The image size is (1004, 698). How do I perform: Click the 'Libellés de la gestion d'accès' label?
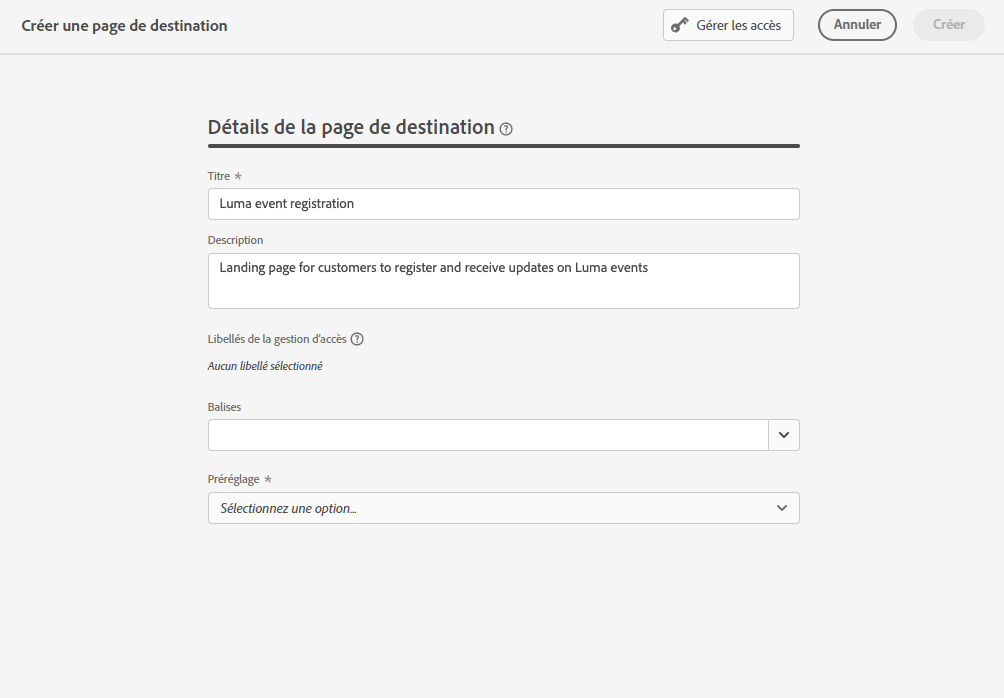click(x=277, y=339)
